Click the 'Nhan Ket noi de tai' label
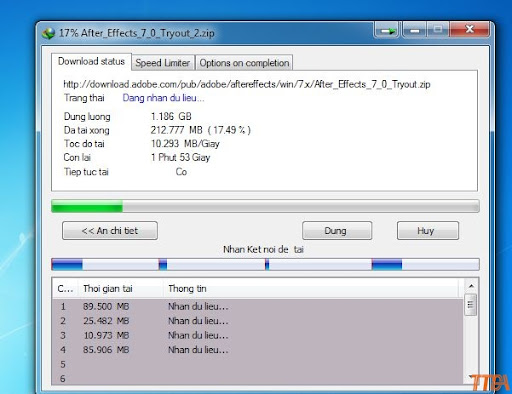This screenshot has width=512, height=394. pyautogui.click(x=263, y=249)
